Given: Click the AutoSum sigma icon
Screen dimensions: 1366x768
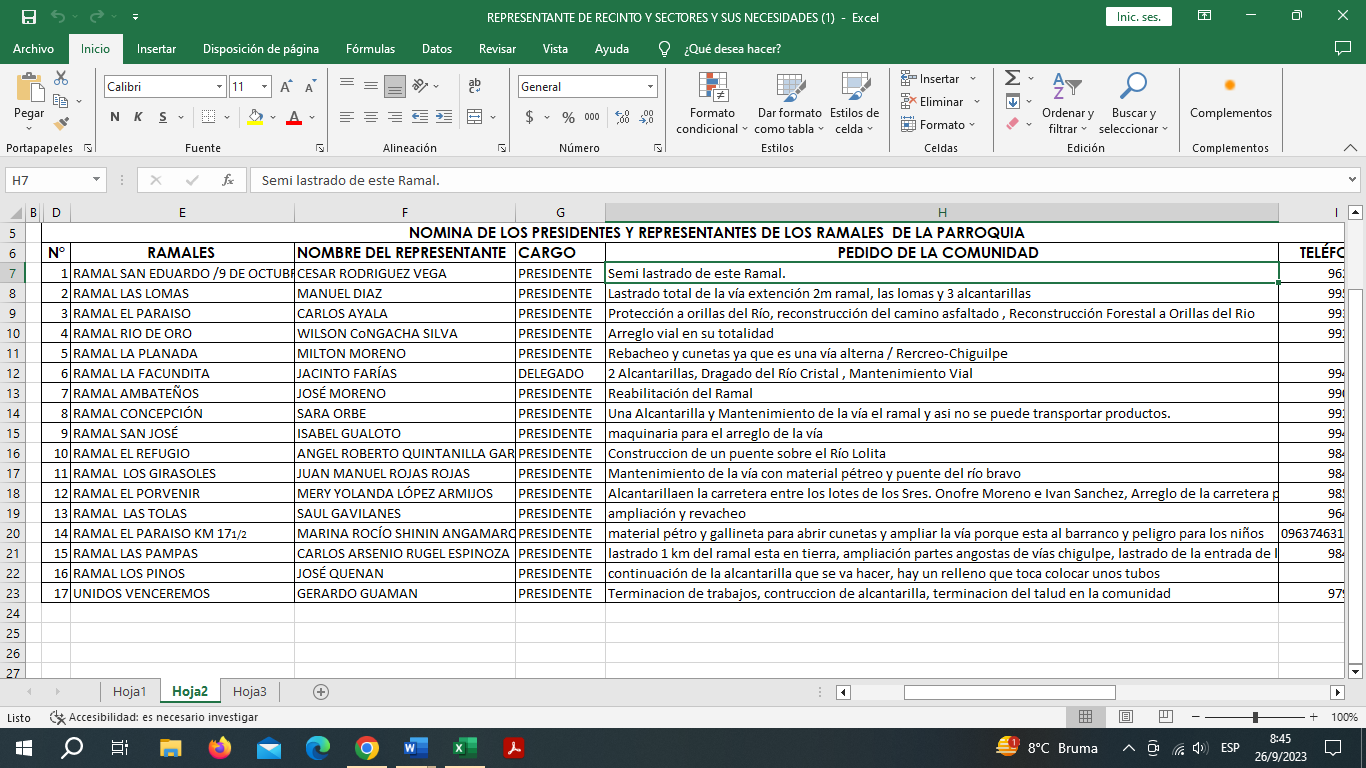Looking at the screenshot, I should tap(1012, 78).
